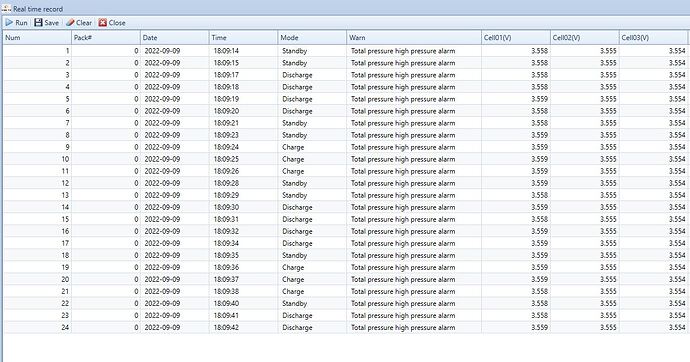Viewport: 690px width, 362px height.
Task: Click Discharge mode in the 18:09:17 row
Action: tap(297, 75)
